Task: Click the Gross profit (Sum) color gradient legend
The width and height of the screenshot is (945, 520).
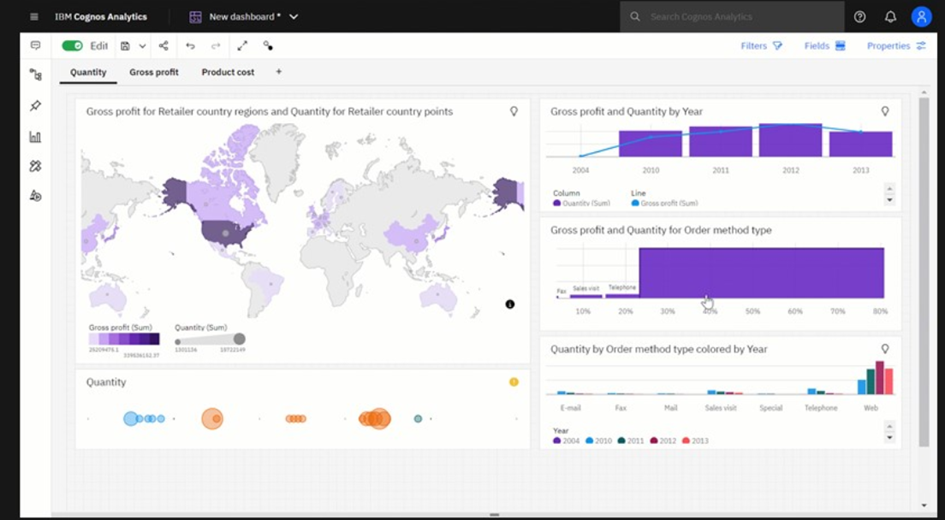Action: pos(123,340)
